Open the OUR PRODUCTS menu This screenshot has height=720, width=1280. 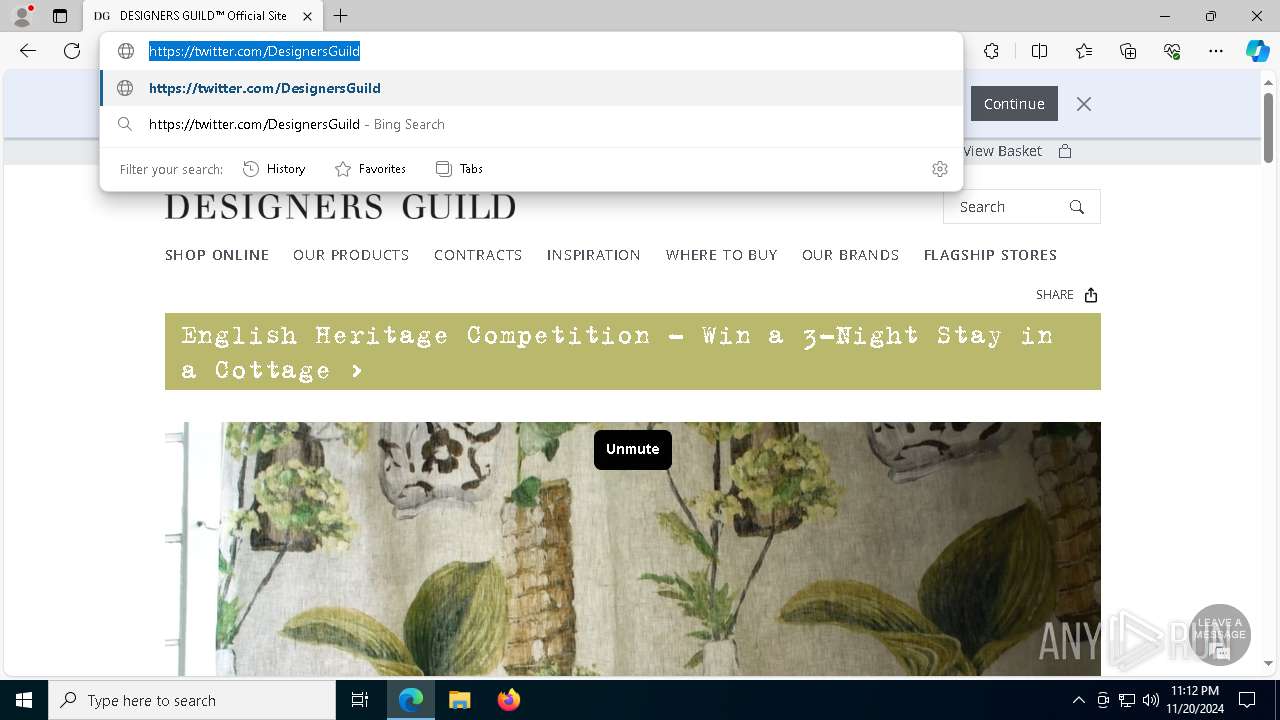[351, 255]
